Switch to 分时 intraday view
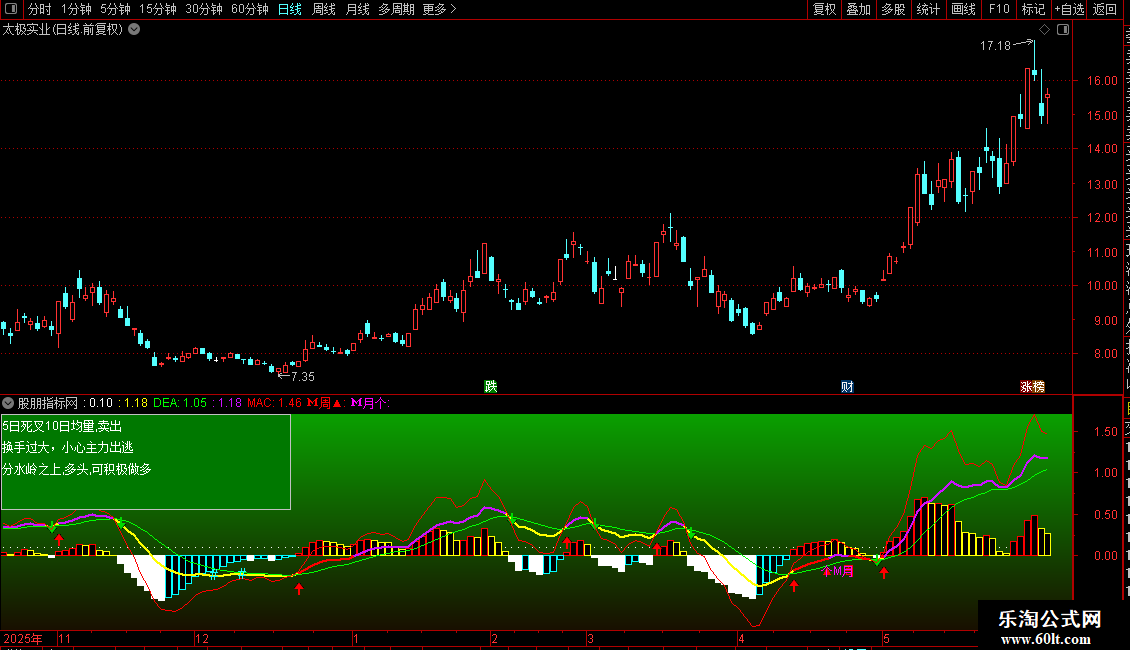 [40, 9]
